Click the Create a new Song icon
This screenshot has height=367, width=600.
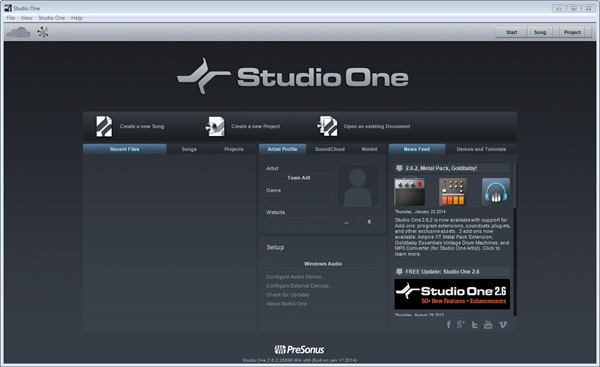pos(104,126)
